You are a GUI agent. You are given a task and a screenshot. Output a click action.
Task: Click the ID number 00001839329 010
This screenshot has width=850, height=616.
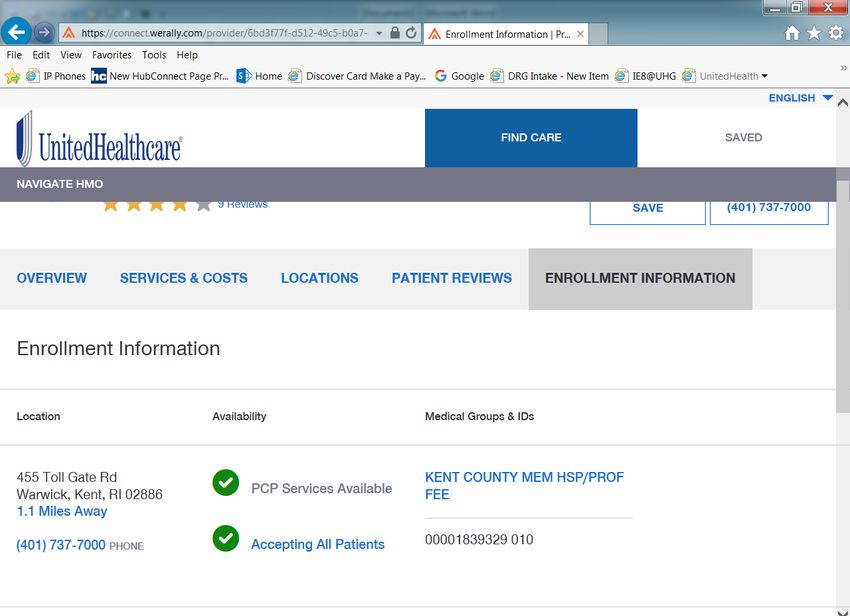479,540
